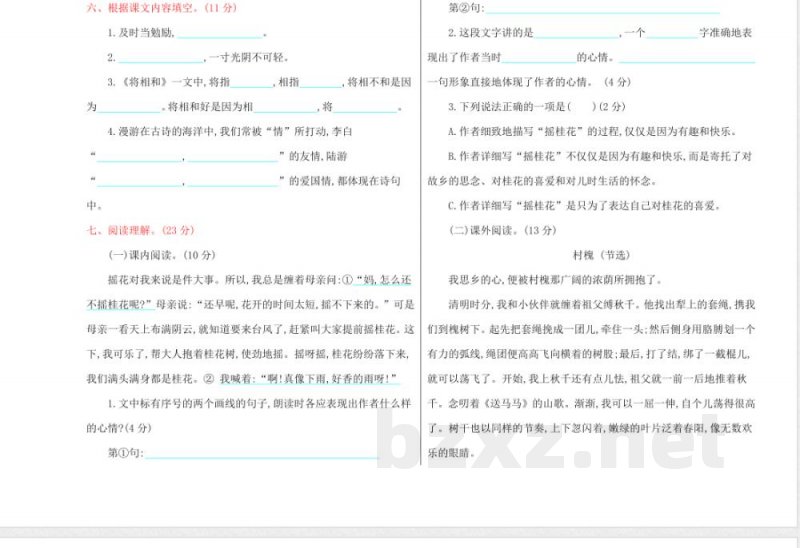Click the text '2.这段文字讲的是'
Image resolution: width=800 pixels, height=548 pixels.
[x=491, y=33]
